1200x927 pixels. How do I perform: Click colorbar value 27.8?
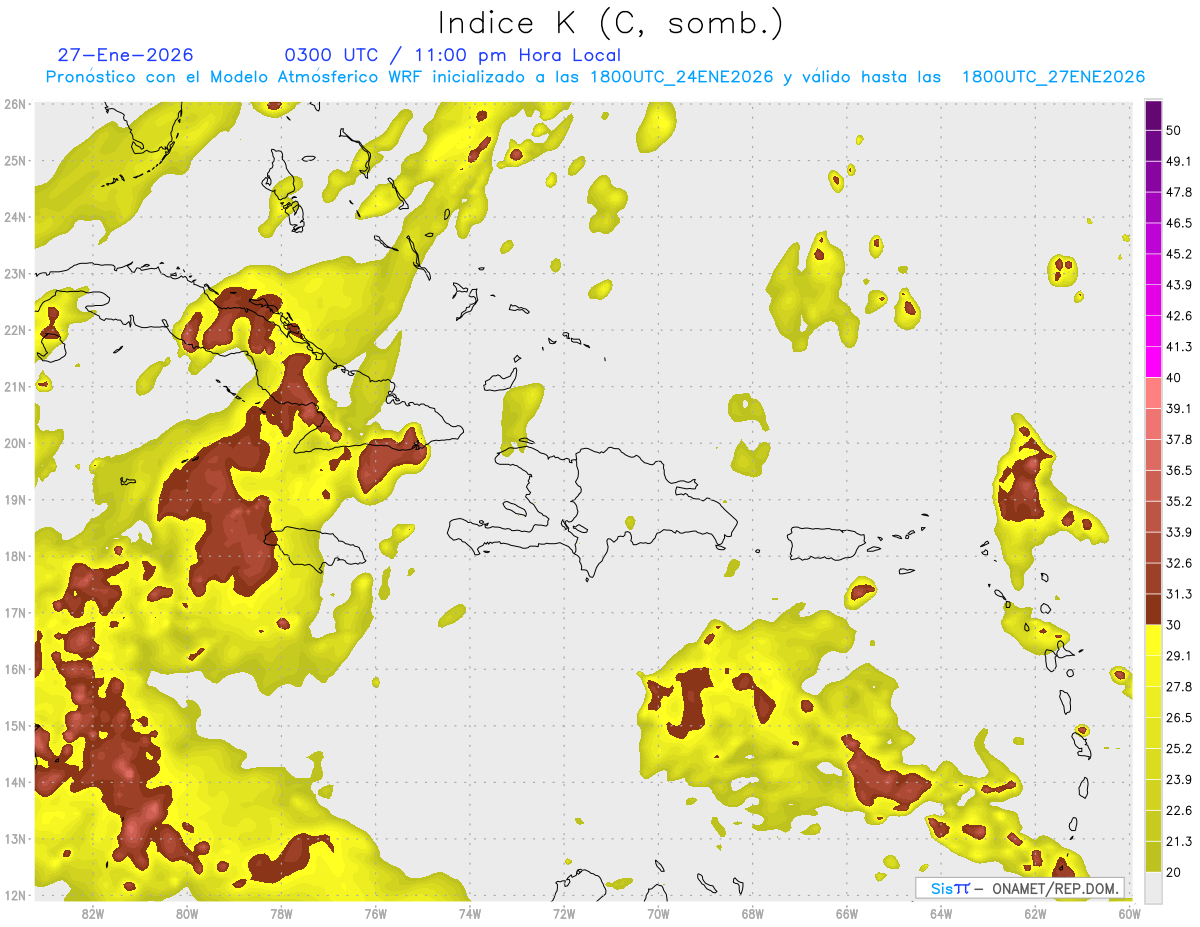[1179, 687]
